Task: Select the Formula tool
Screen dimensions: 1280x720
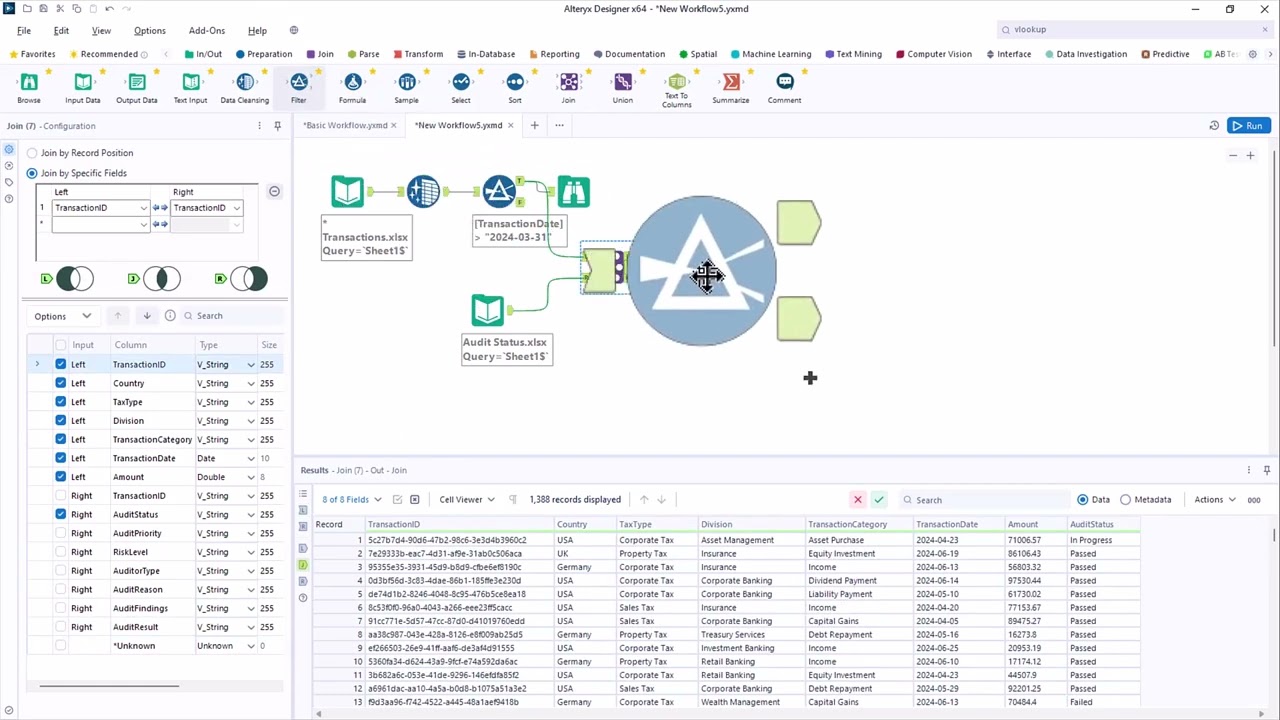Action: [x=352, y=88]
